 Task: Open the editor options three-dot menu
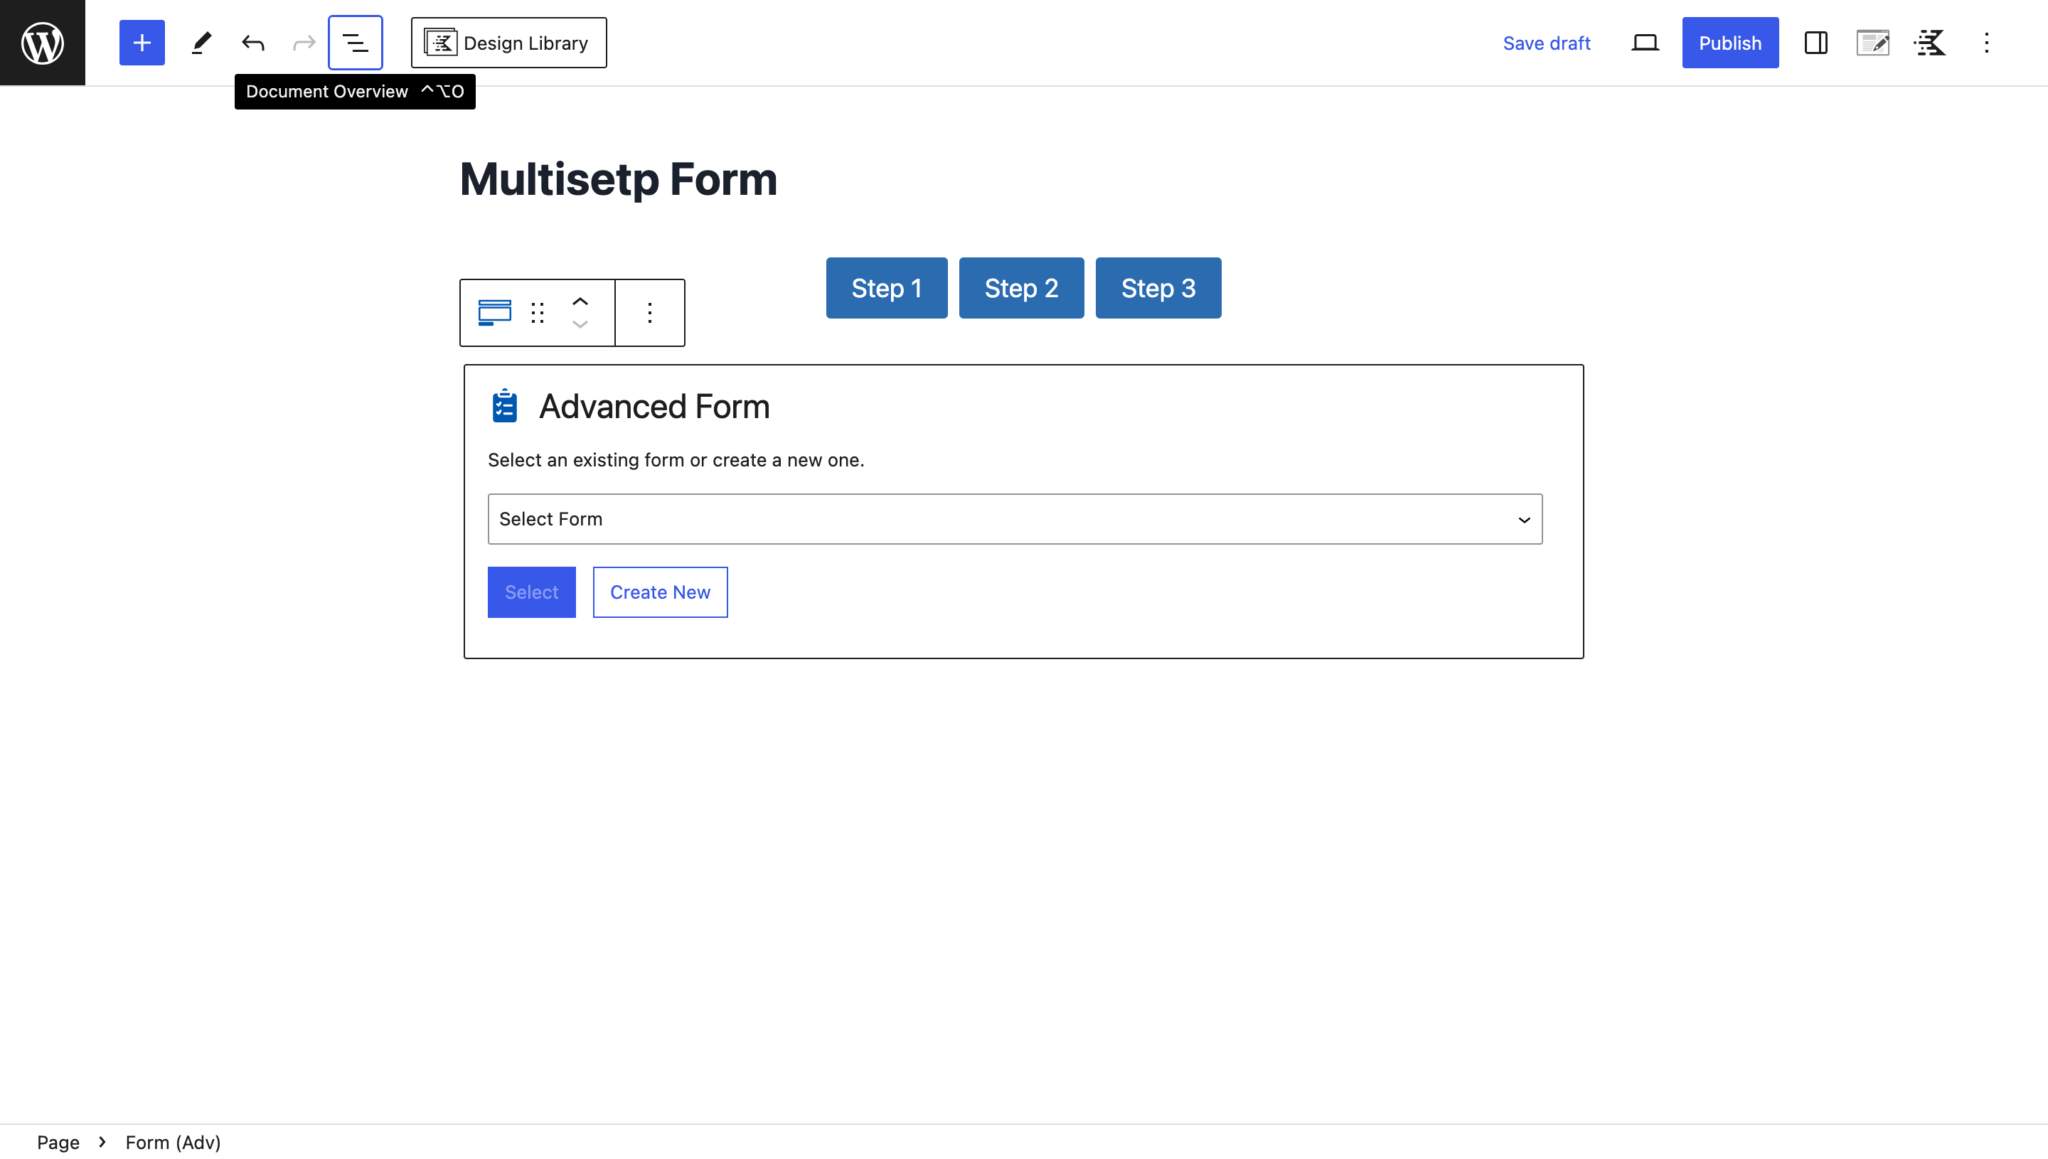(x=1987, y=42)
